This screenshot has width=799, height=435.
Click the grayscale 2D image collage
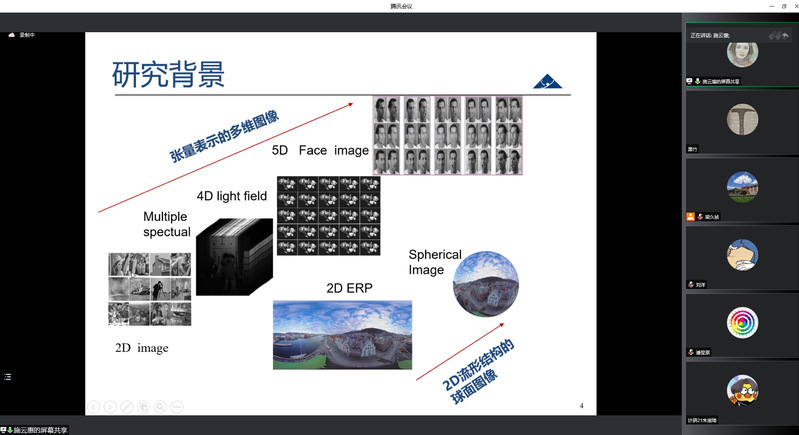(x=150, y=289)
